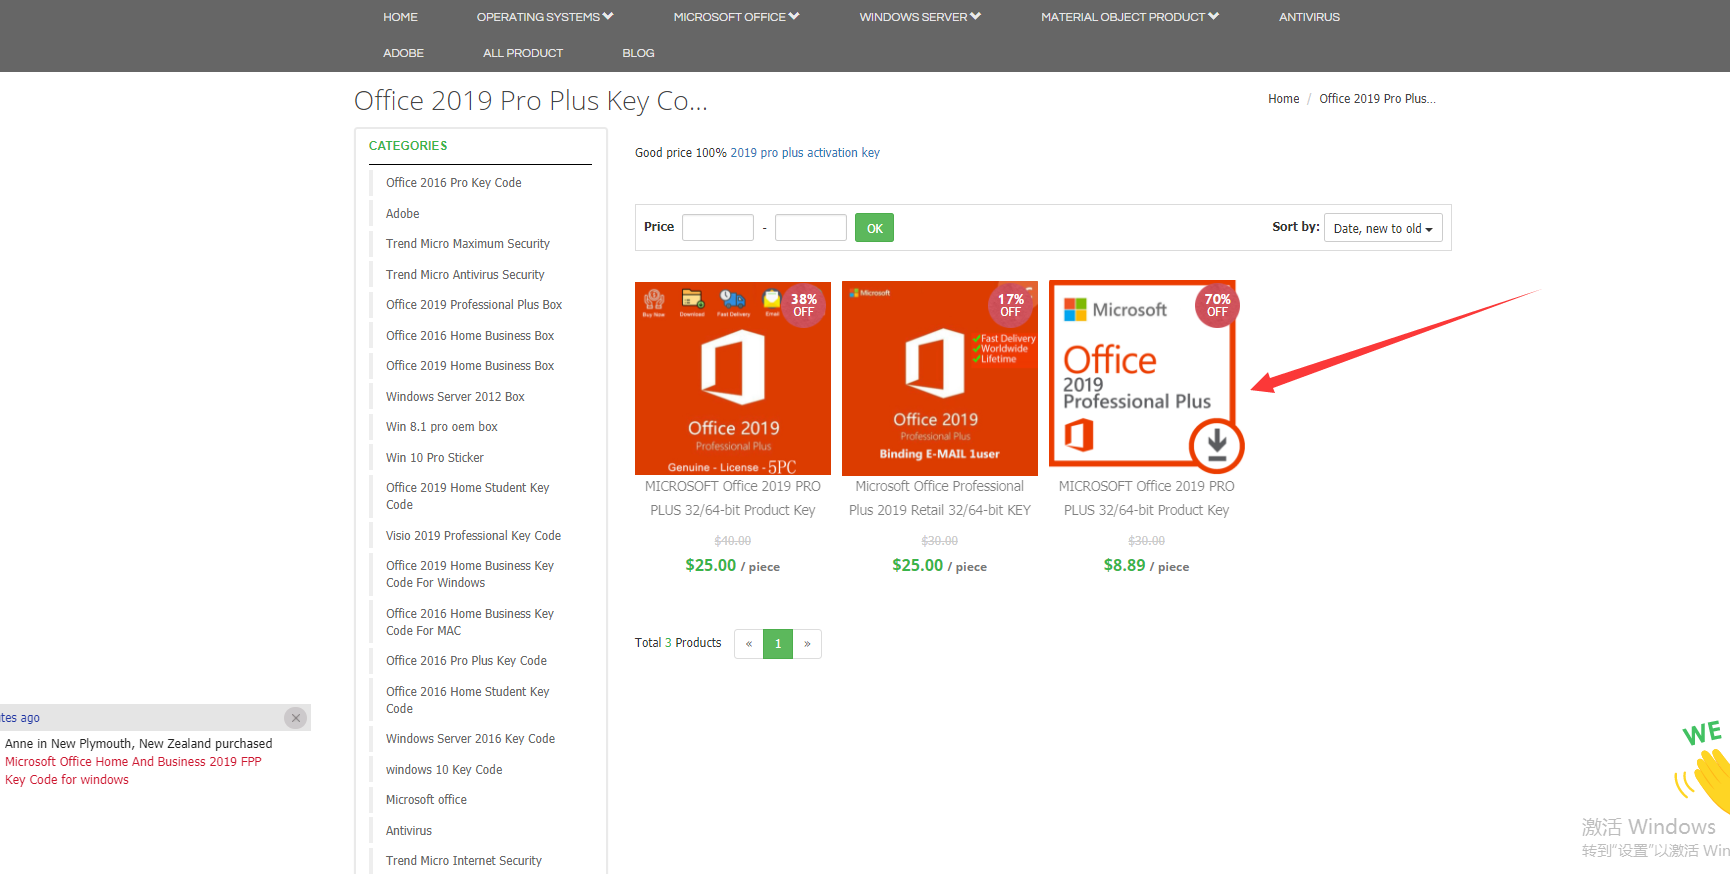Open the $8.89 MICROSOFT Office 2019 PRO title
The width and height of the screenshot is (1730, 874).
[1147, 498]
